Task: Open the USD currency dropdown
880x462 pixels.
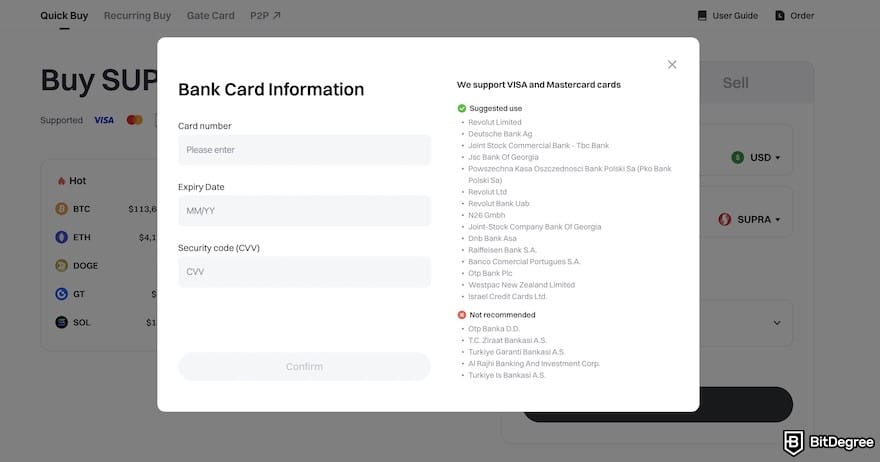Action: click(x=756, y=158)
